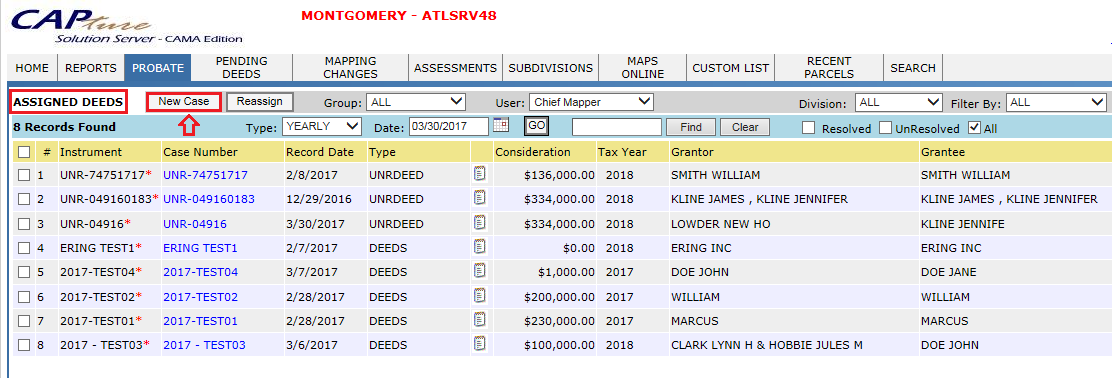Switch to the PENDING DEEDS tab
The width and height of the screenshot is (1112, 378).
(242, 68)
